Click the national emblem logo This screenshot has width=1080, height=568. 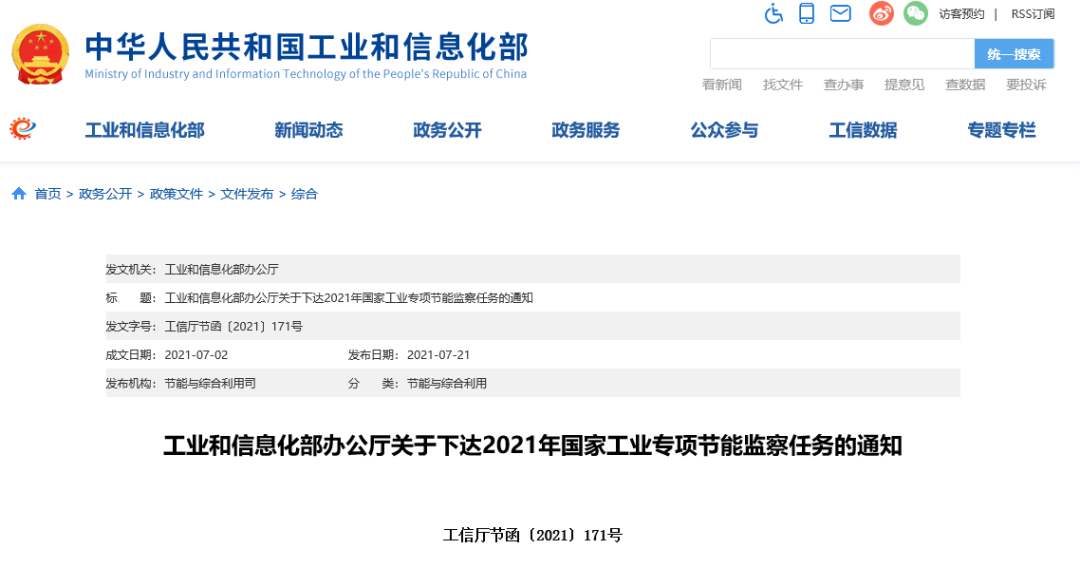41,54
